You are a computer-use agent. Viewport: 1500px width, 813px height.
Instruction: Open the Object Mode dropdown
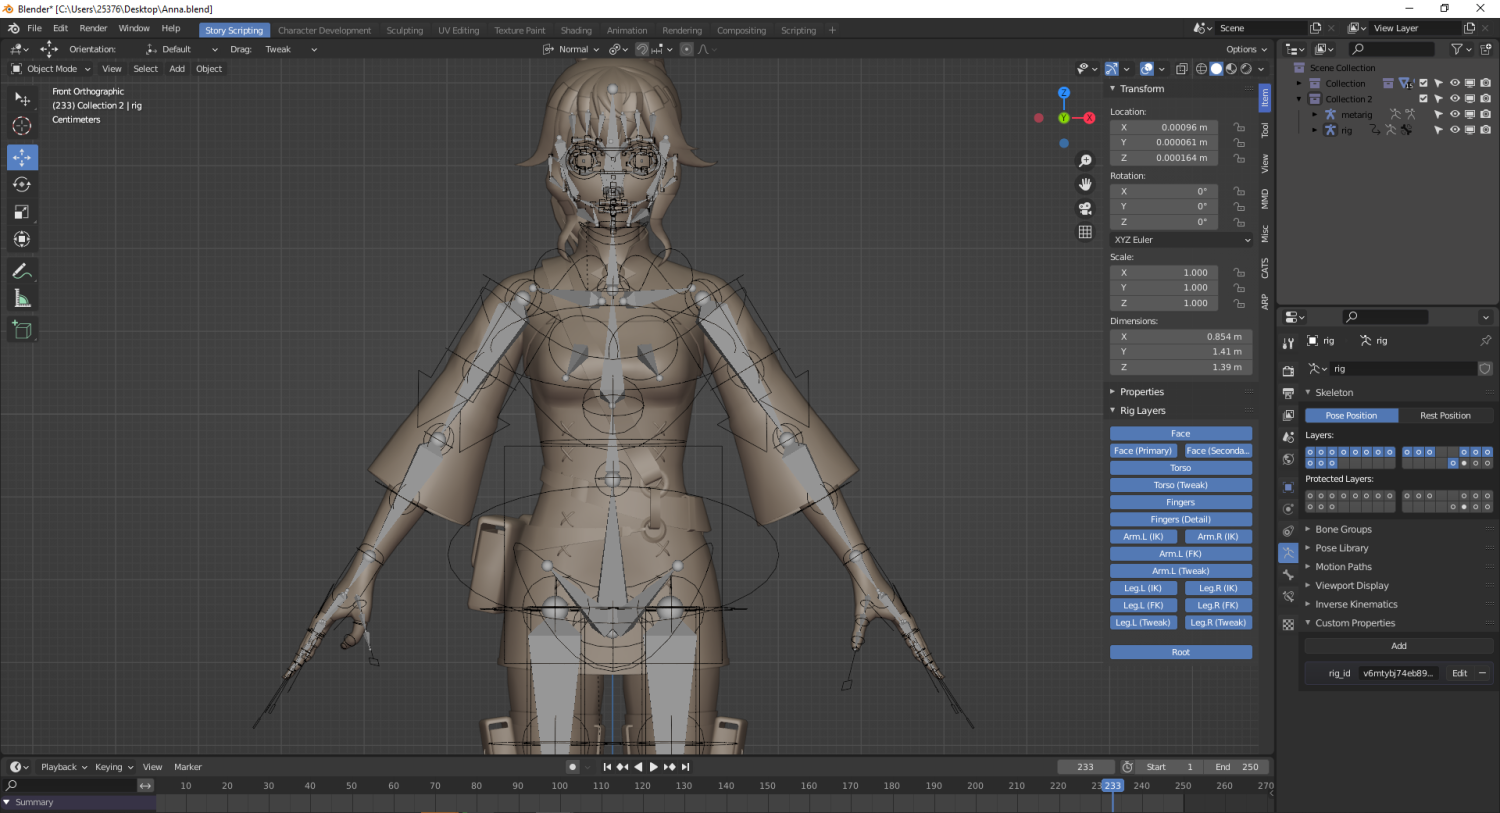pos(51,69)
